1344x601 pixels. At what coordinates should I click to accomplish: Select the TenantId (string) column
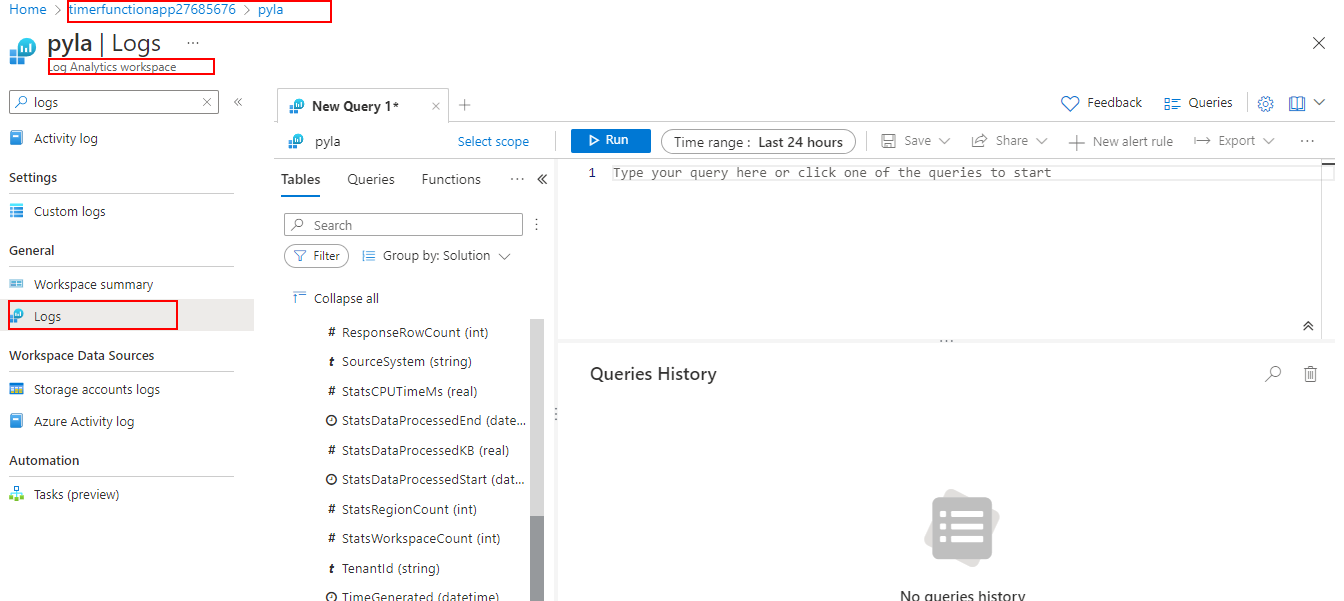[x=383, y=569]
